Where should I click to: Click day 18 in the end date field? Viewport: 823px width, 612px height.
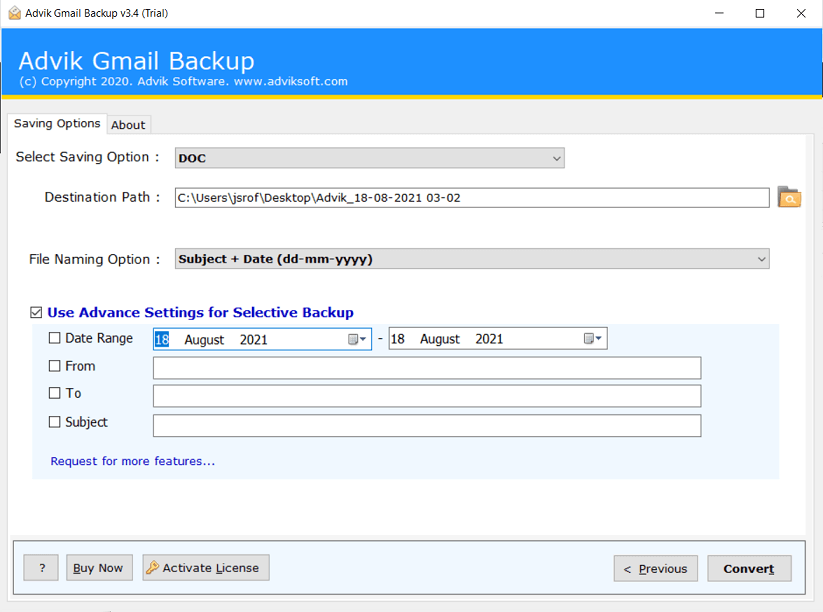click(397, 339)
